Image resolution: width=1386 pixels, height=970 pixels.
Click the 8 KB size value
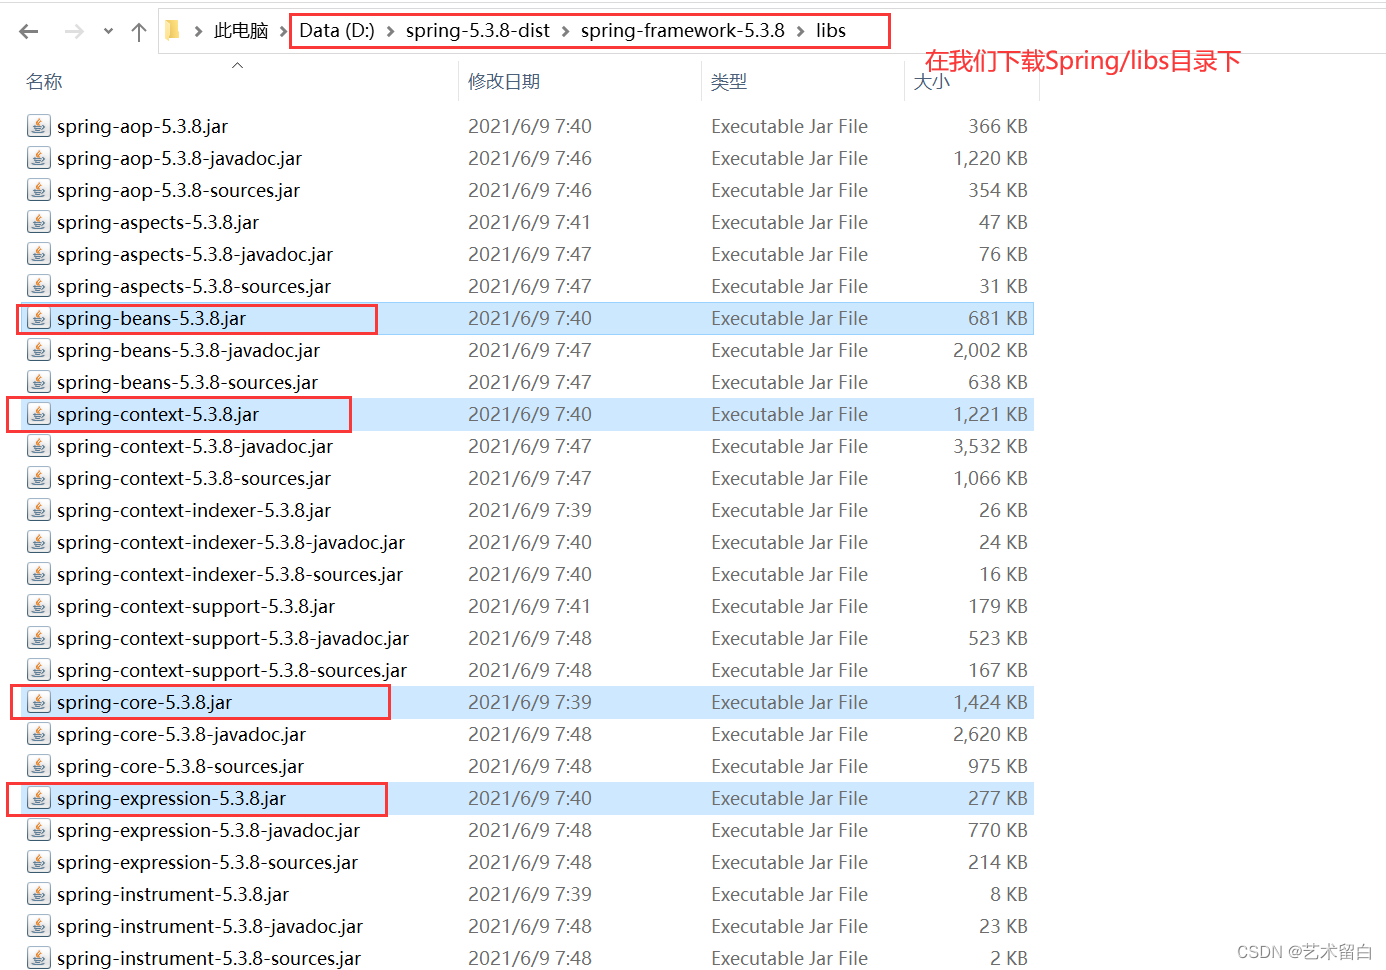click(1009, 894)
